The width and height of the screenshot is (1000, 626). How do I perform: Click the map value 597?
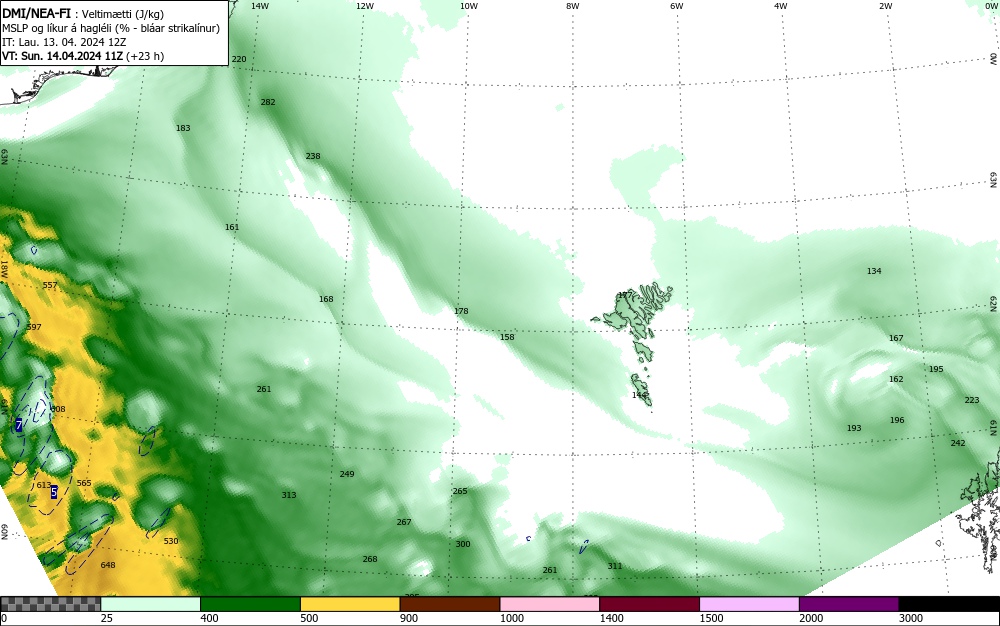(34, 327)
